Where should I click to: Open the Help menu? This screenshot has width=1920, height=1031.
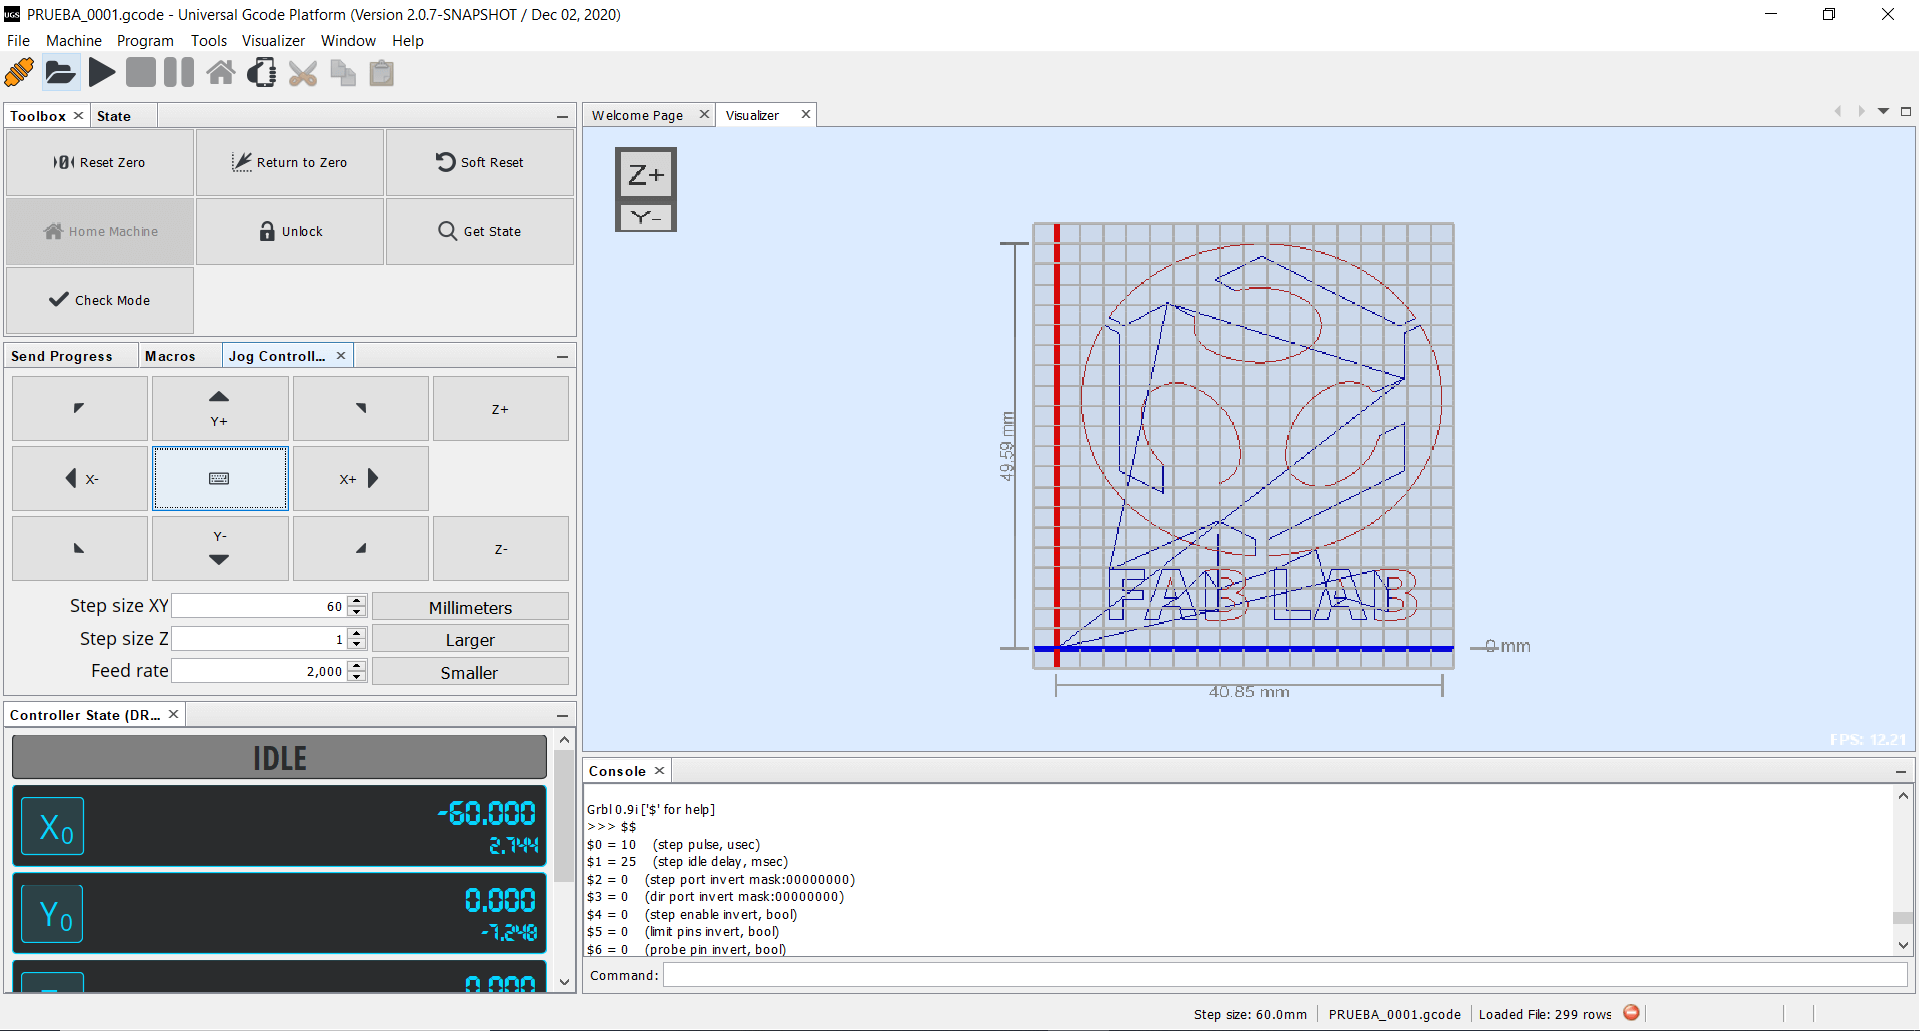click(408, 41)
